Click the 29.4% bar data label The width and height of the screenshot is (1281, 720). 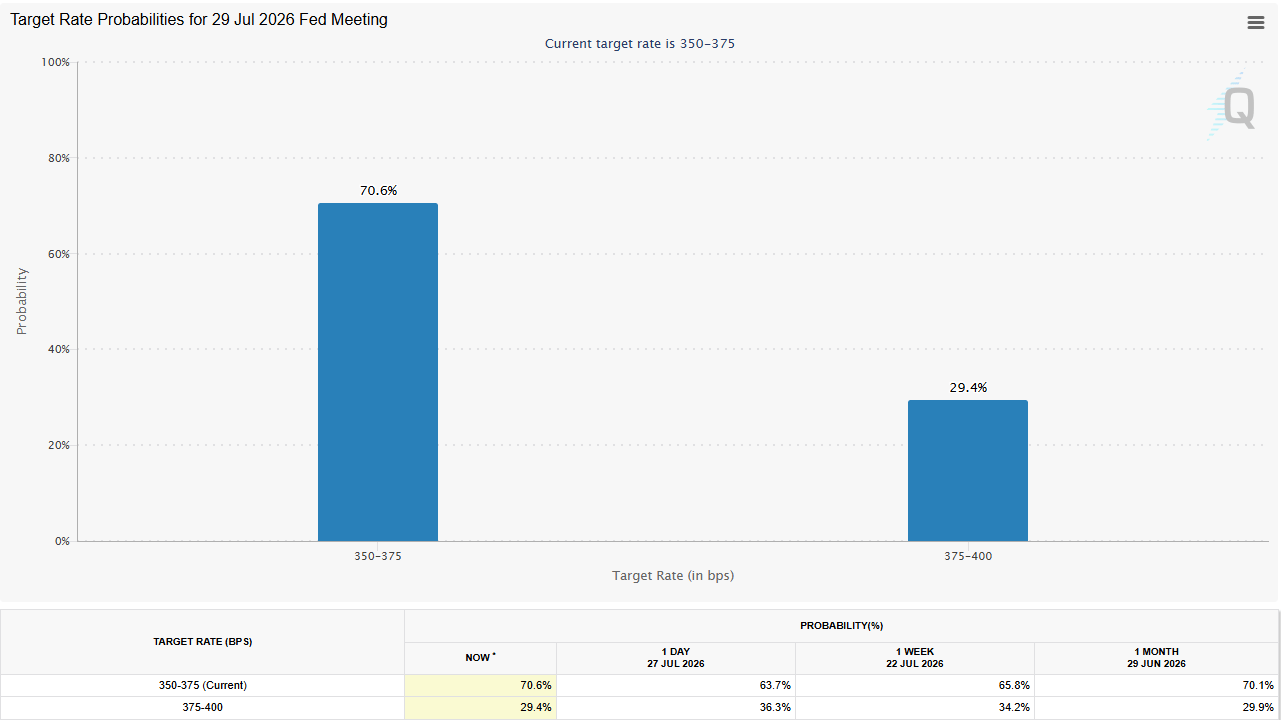968,387
